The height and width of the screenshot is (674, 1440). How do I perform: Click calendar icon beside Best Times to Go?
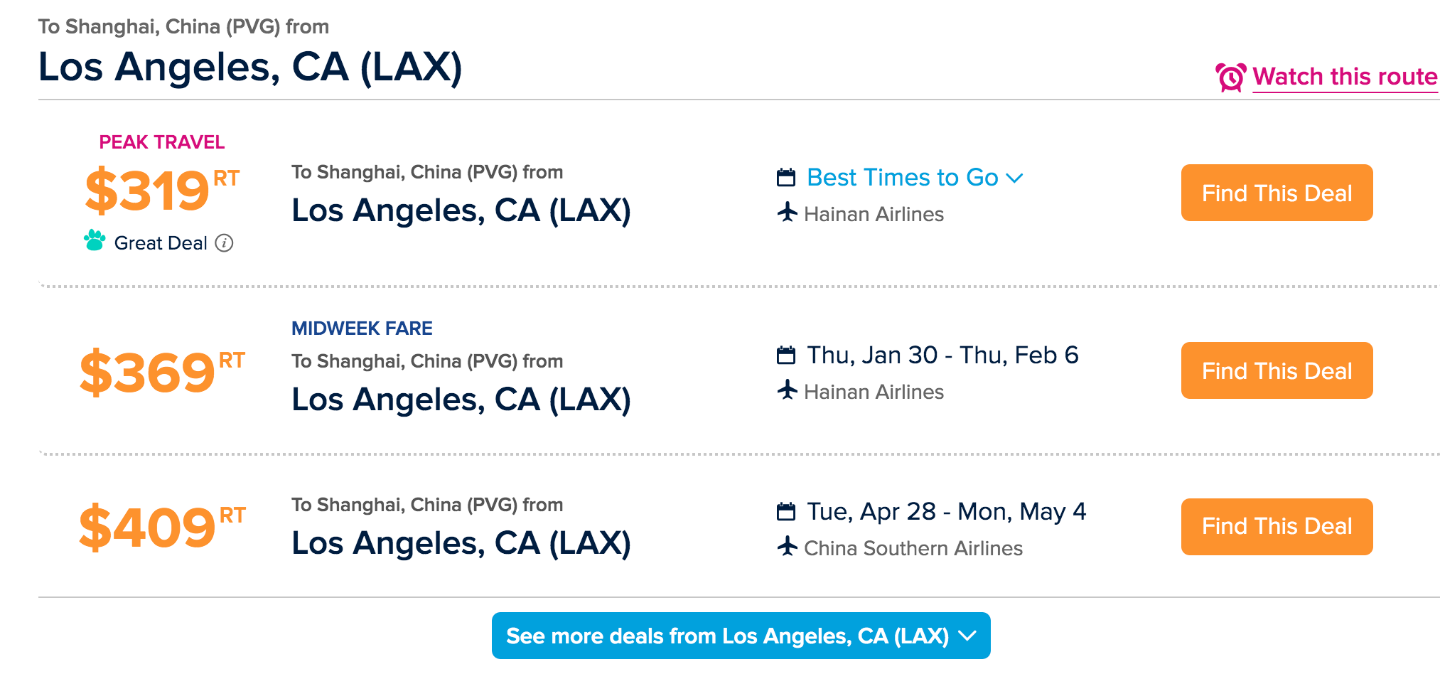(x=787, y=178)
